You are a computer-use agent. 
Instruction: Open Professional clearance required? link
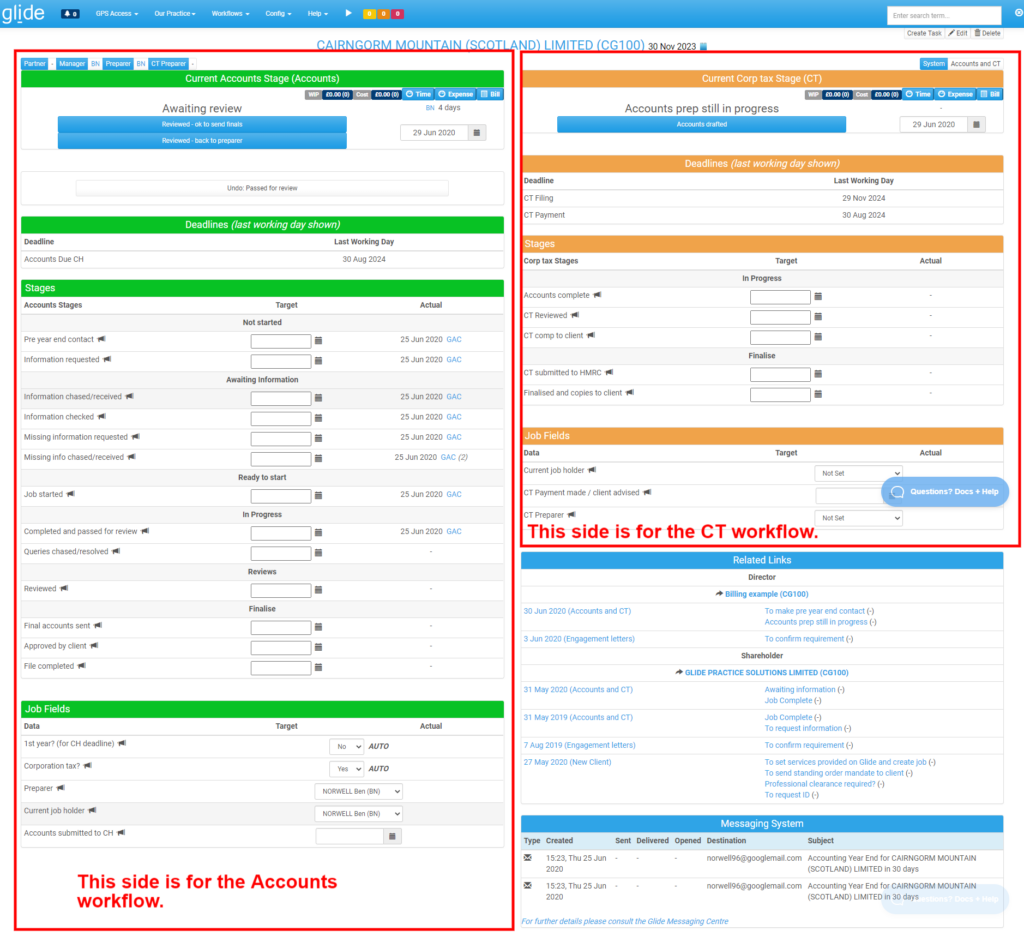pos(820,784)
